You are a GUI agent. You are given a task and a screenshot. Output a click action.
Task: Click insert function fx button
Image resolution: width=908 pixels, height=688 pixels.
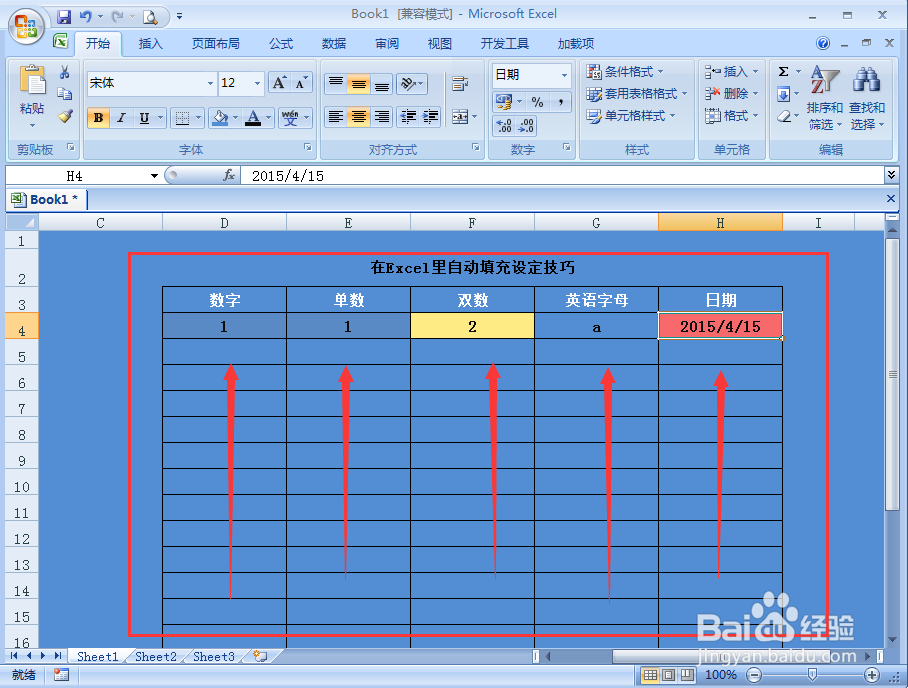pyautogui.click(x=229, y=175)
